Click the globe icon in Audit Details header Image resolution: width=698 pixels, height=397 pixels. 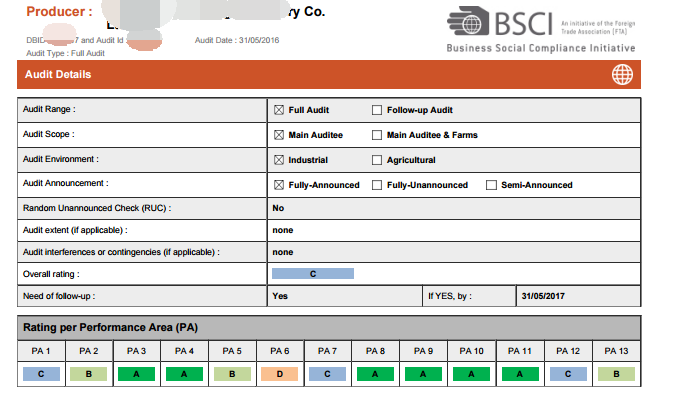pyautogui.click(x=622, y=74)
